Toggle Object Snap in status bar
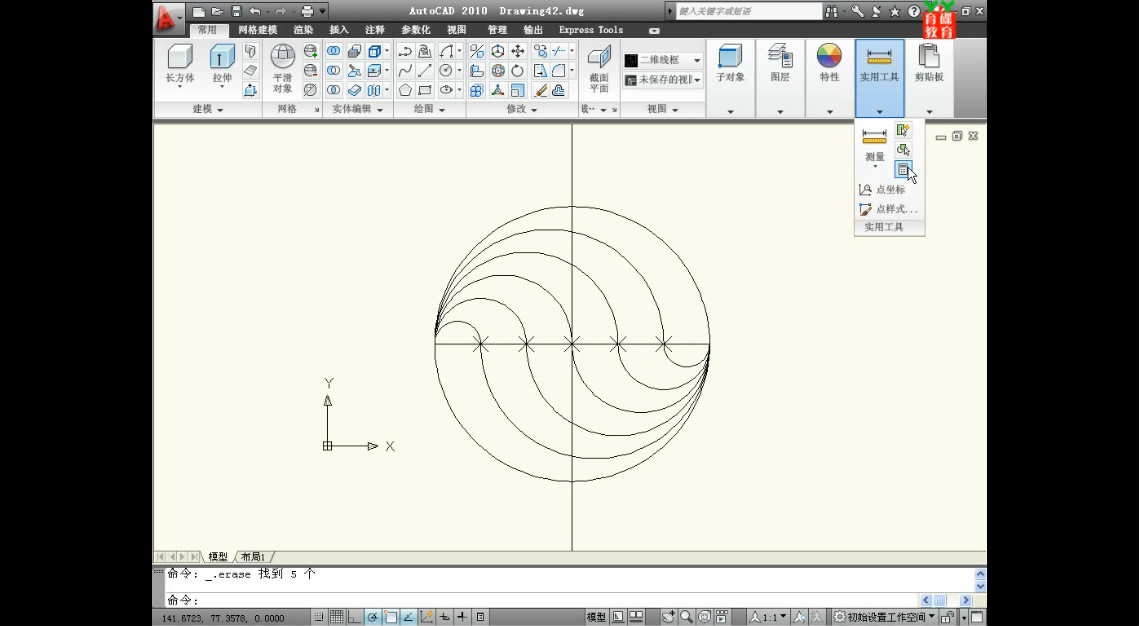Image resolution: width=1139 pixels, height=626 pixels. [390, 617]
